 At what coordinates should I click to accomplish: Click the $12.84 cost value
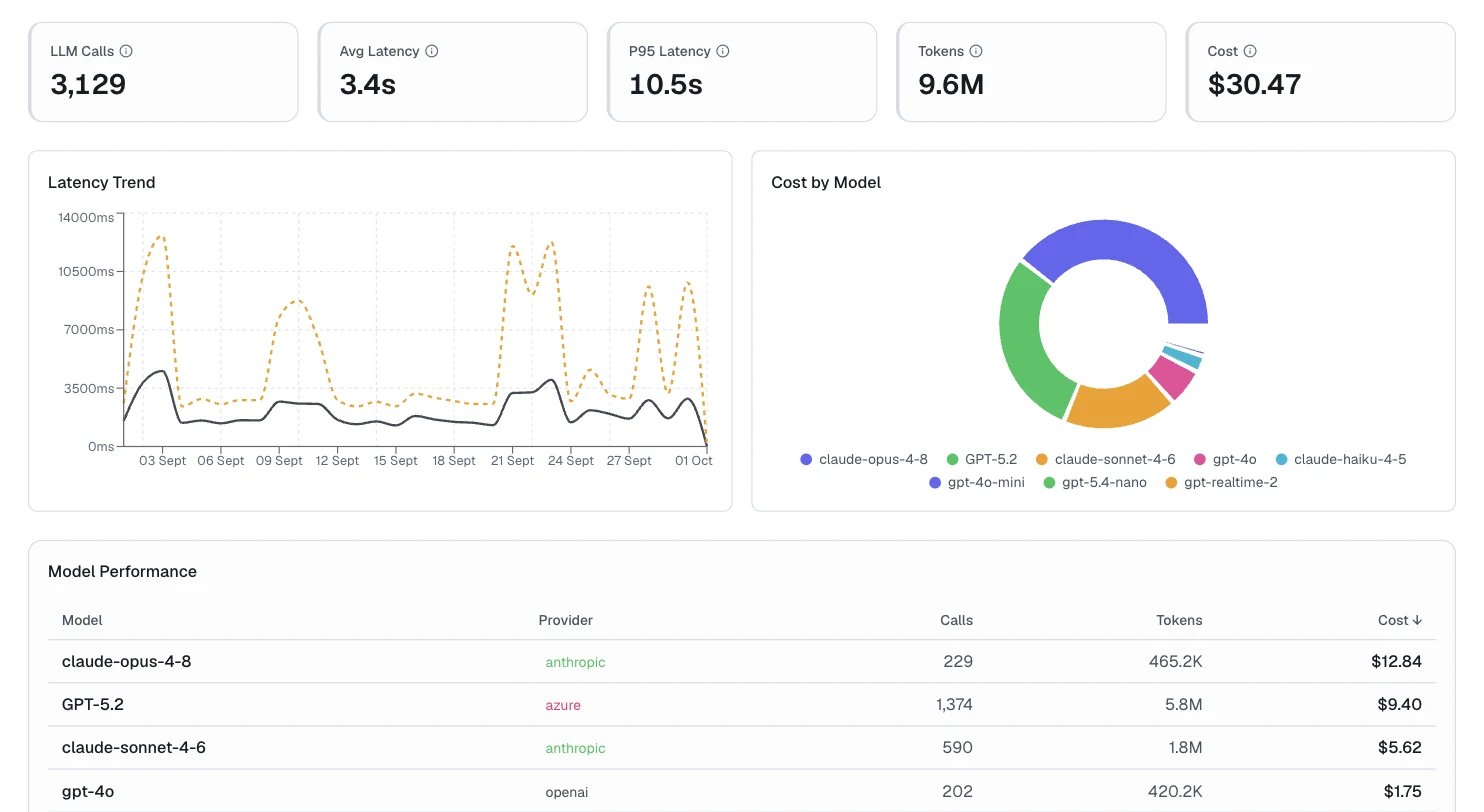point(1397,661)
